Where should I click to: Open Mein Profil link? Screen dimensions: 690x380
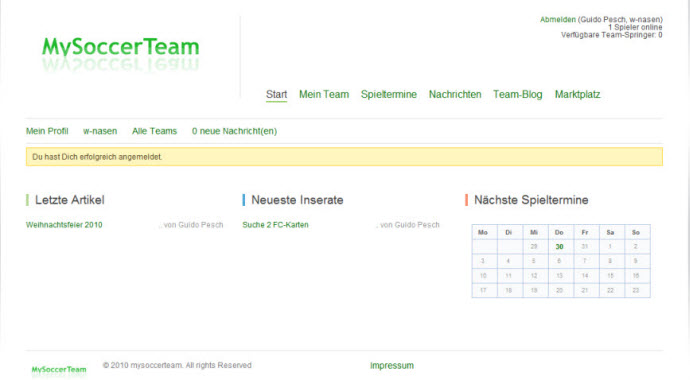[x=47, y=131]
